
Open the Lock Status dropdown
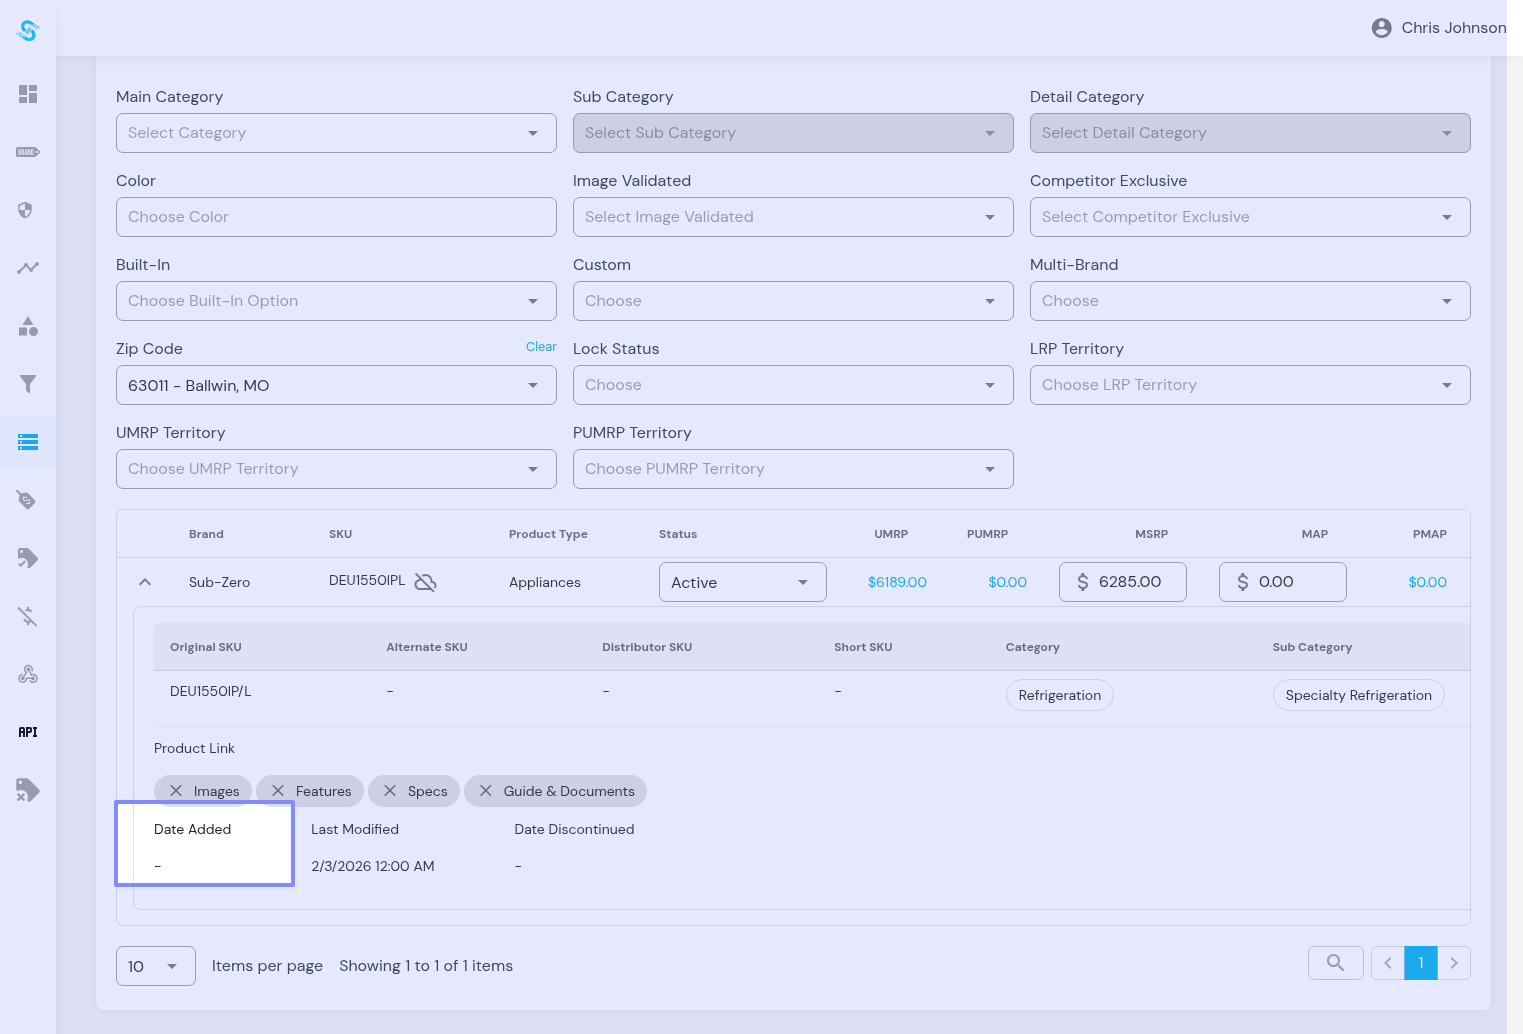point(792,385)
